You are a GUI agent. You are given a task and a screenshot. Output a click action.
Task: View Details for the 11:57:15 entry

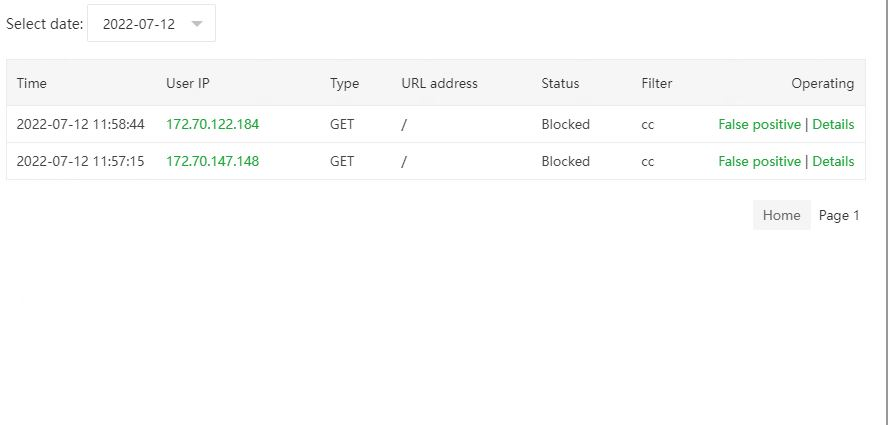[x=833, y=161]
